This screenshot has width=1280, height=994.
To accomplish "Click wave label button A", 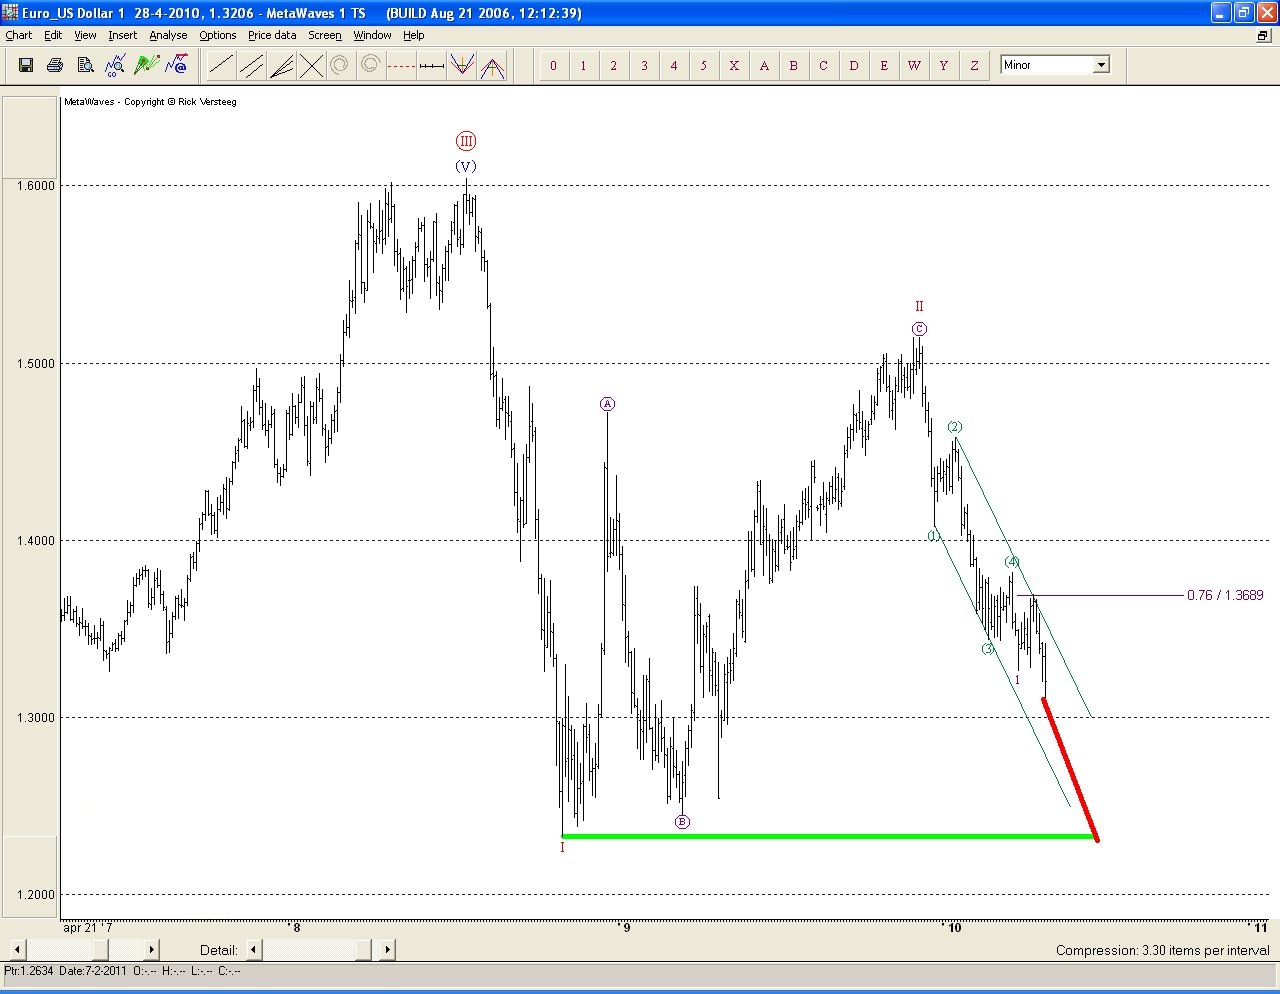I will [764, 66].
